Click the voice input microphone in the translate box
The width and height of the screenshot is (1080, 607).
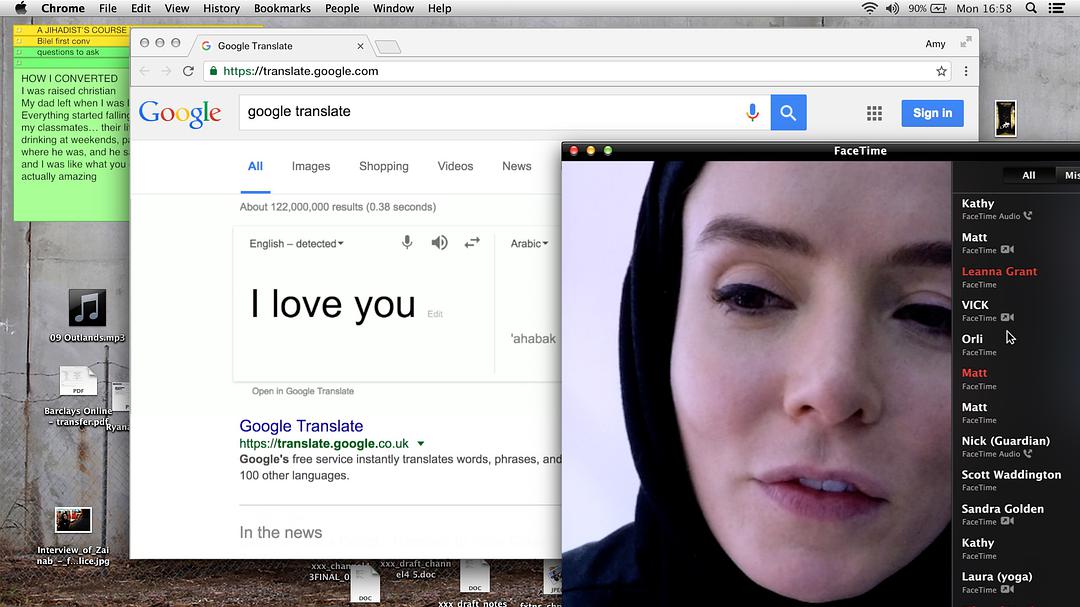(x=407, y=242)
